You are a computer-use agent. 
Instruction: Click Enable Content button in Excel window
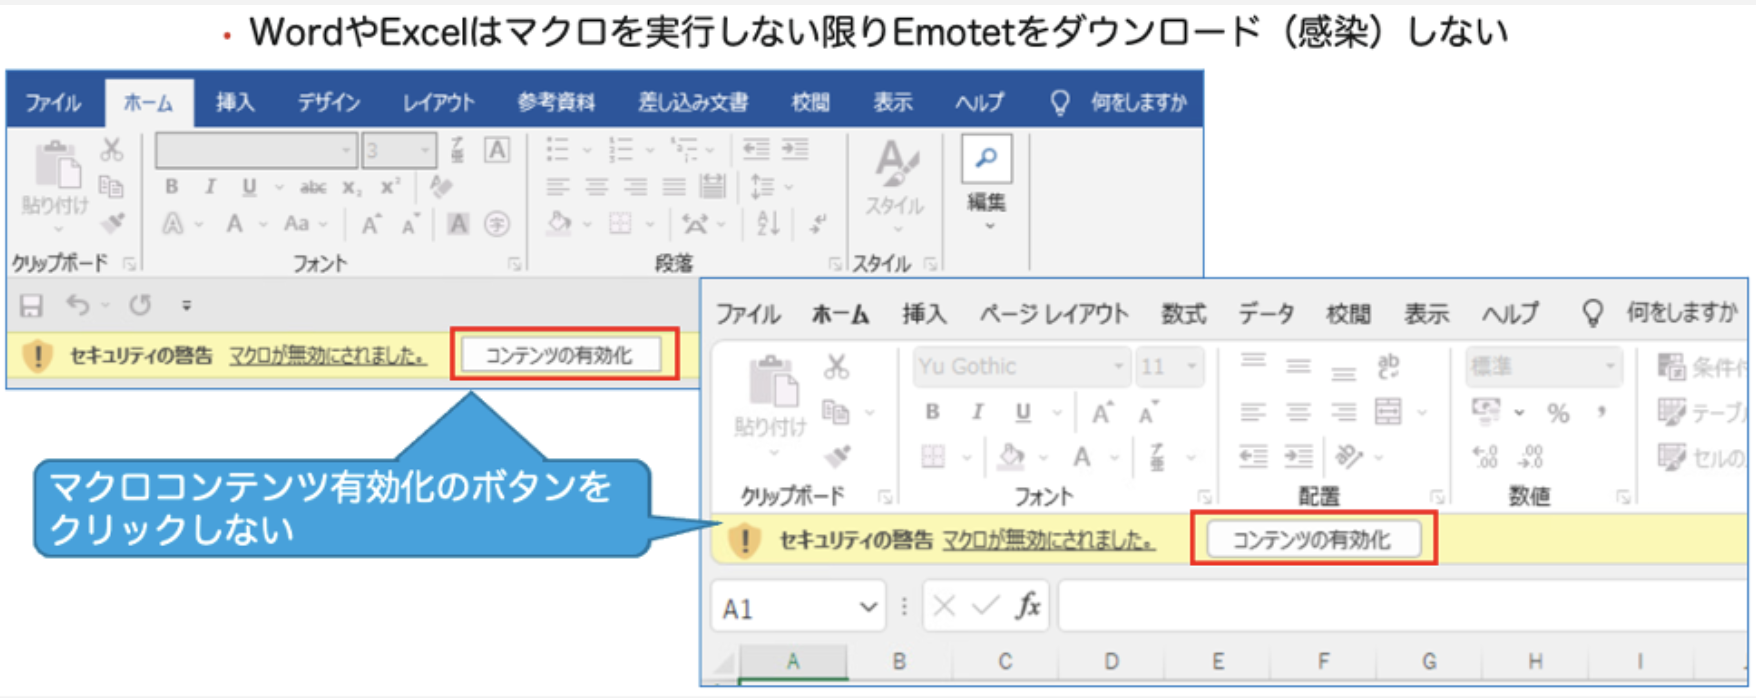1312,540
